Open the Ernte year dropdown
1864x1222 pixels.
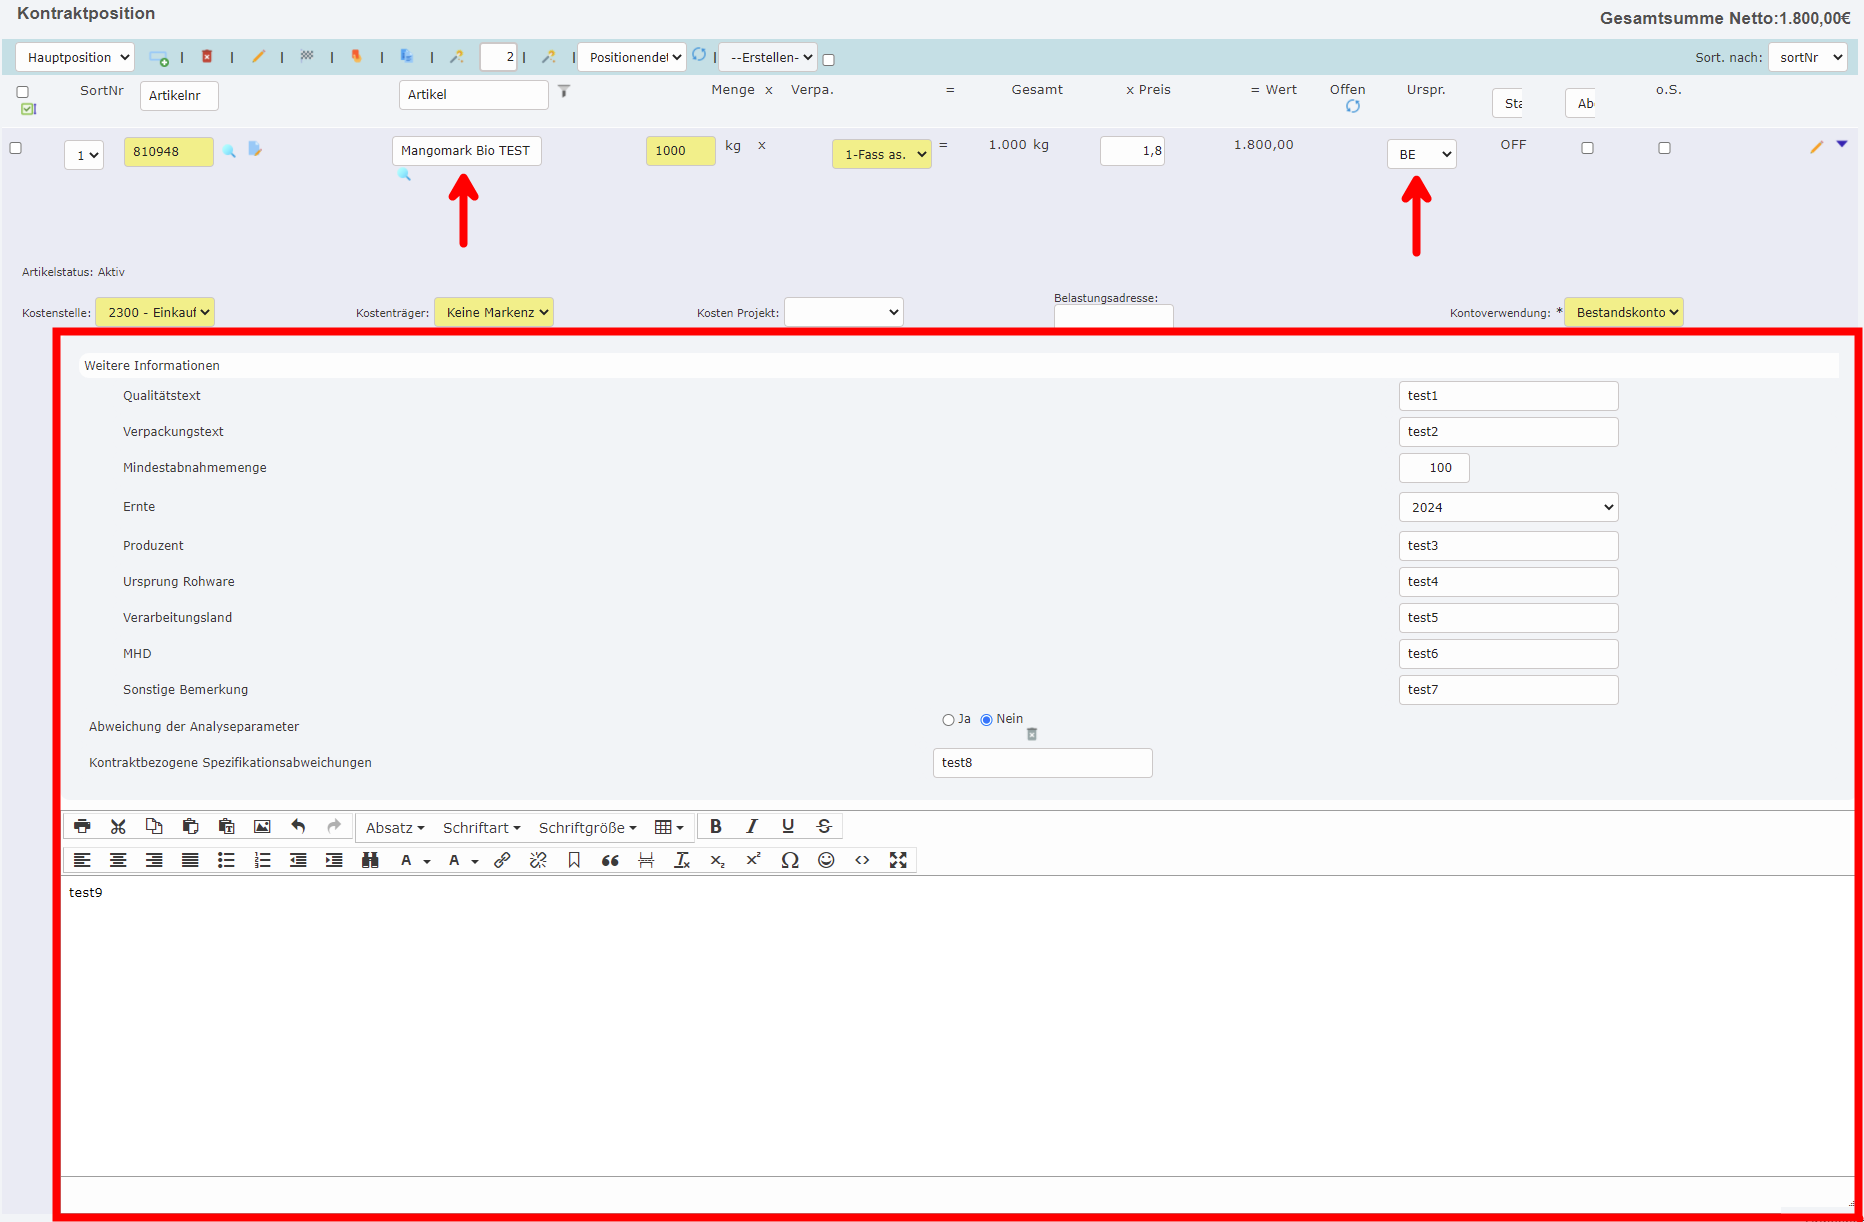(1507, 507)
